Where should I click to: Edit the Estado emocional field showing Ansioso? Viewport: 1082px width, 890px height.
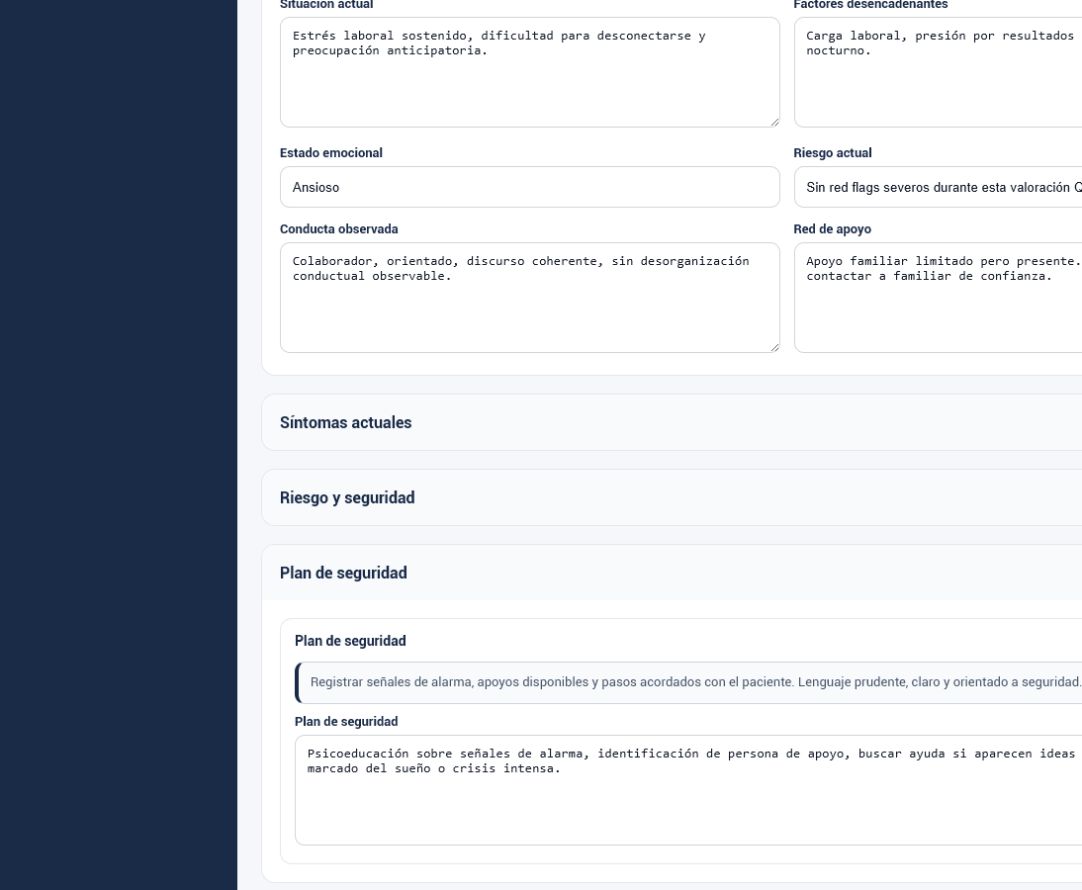point(530,187)
